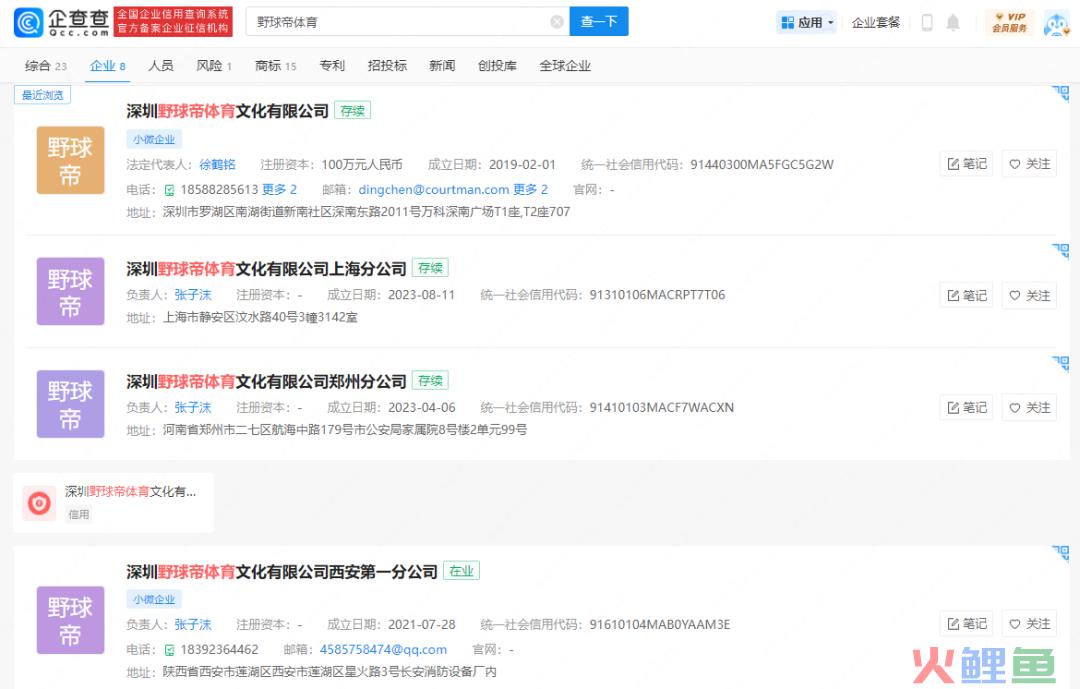The height and width of the screenshot is (689, 1080).
Task: Click the 存续 status tag of first company
Action: pyautogui.click(x=353, y=111)
